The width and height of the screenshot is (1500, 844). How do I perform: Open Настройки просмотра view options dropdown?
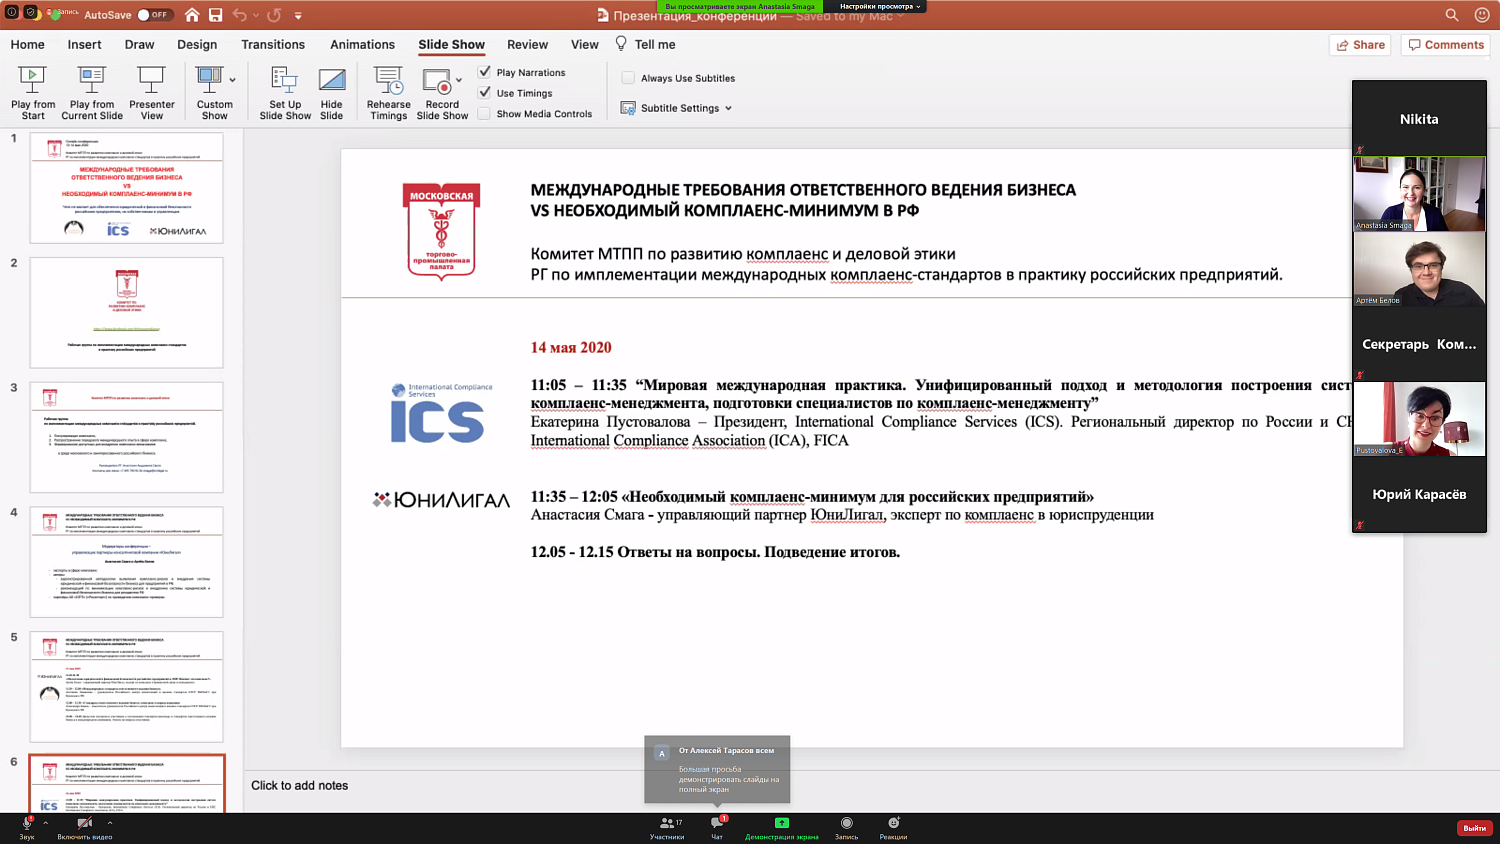tap(880, 6)
